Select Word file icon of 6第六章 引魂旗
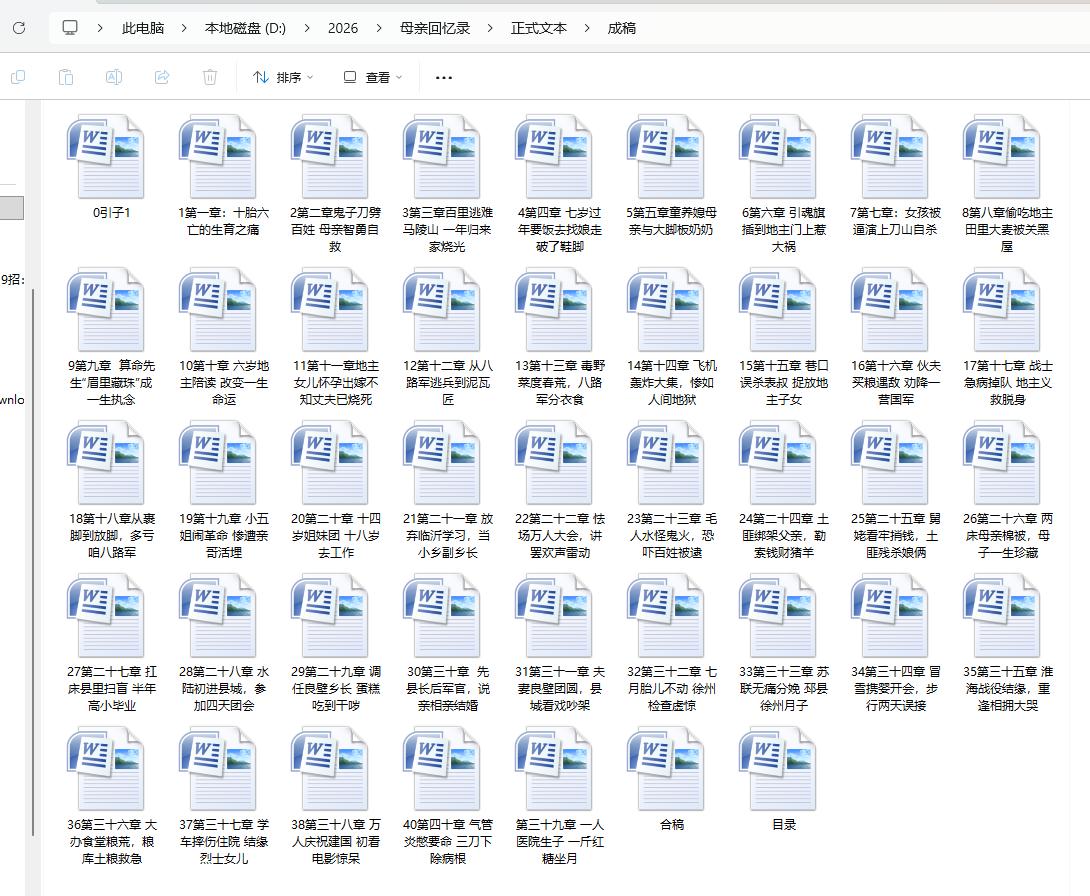1090x896 pixels. click(776, 157)
